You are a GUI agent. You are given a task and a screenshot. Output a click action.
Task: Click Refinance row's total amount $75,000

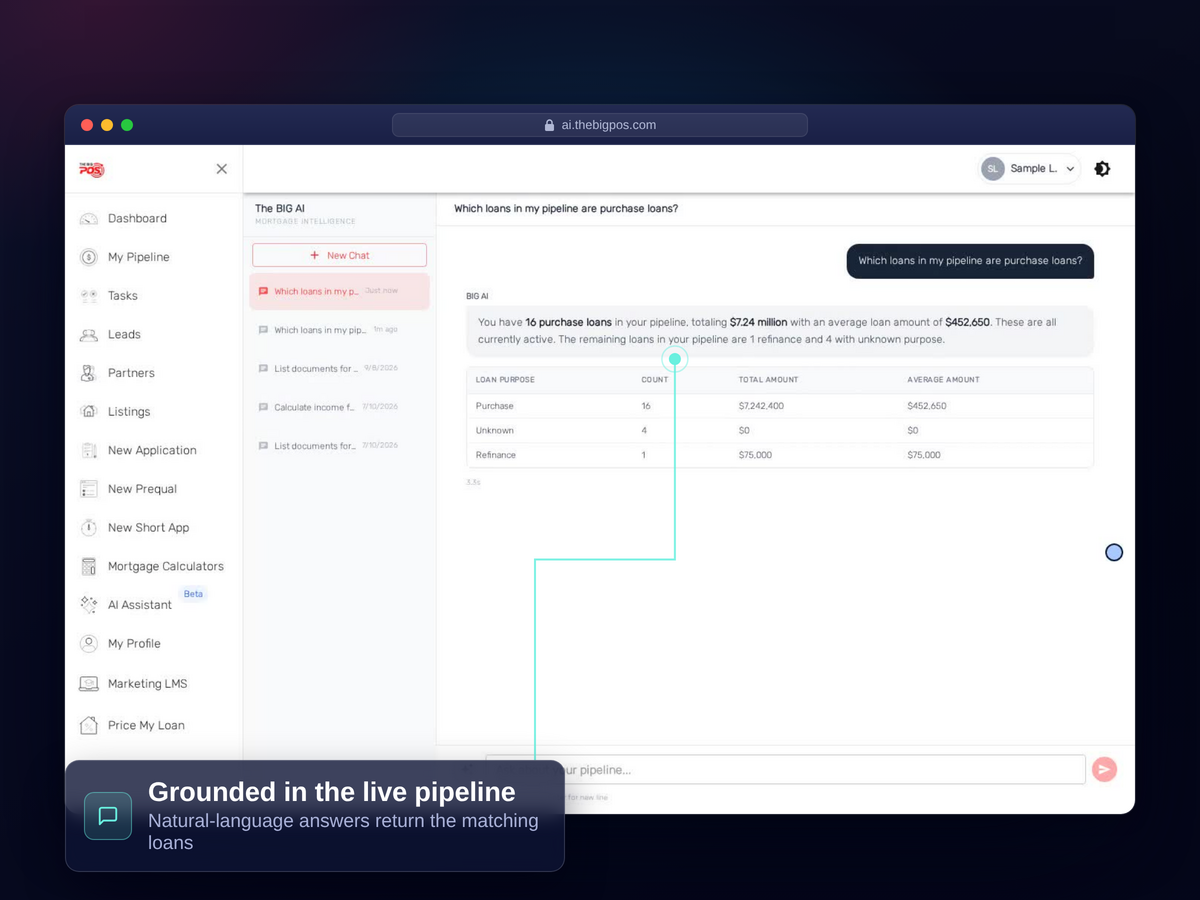pos(755,455)
